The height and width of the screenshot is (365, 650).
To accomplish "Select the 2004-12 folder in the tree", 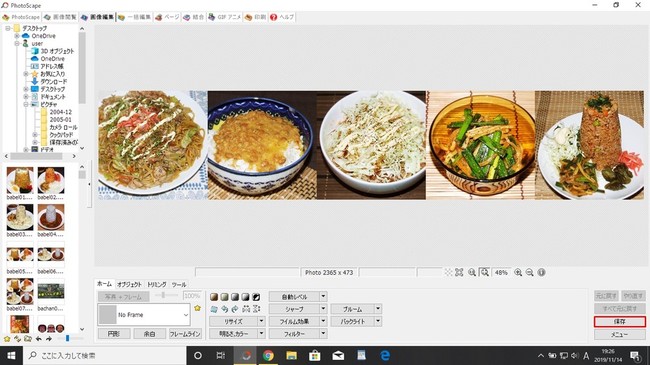I will pos(61,112).
